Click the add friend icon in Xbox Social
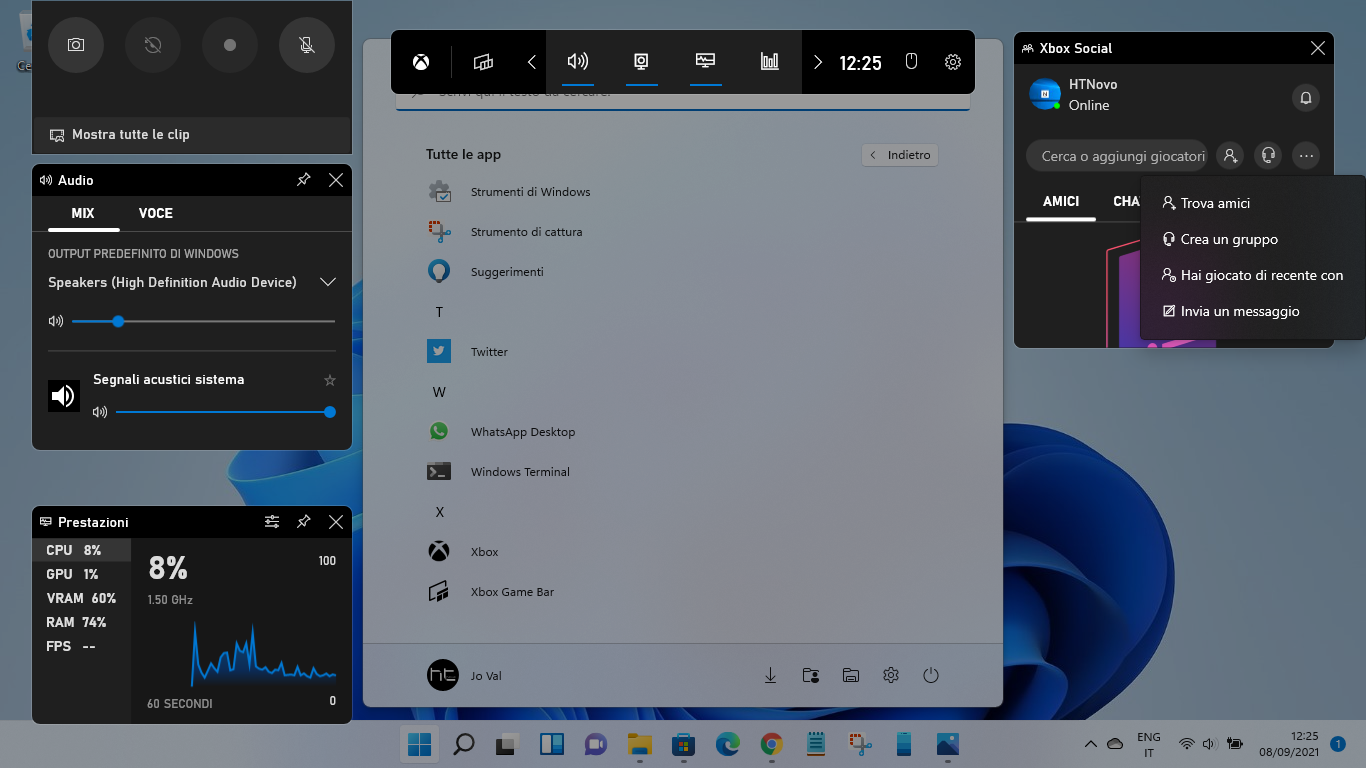This screenshot has width=1366, height=768. [x=1230, y=155]
